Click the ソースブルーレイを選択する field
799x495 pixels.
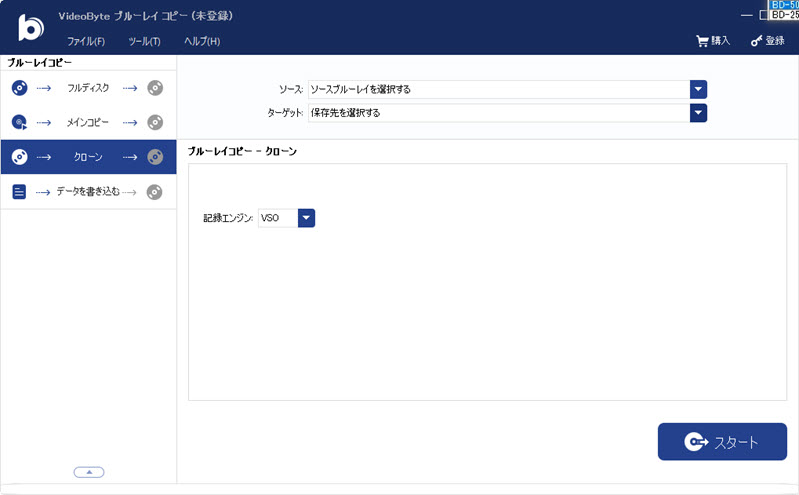[x=499, y=89]
